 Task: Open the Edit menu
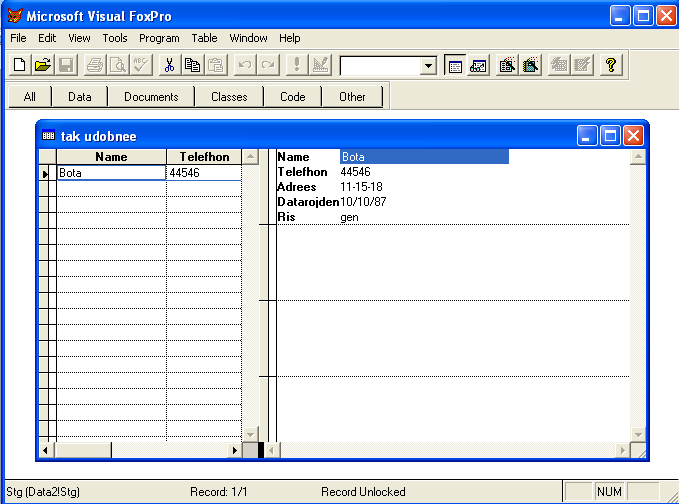point(47,38)
